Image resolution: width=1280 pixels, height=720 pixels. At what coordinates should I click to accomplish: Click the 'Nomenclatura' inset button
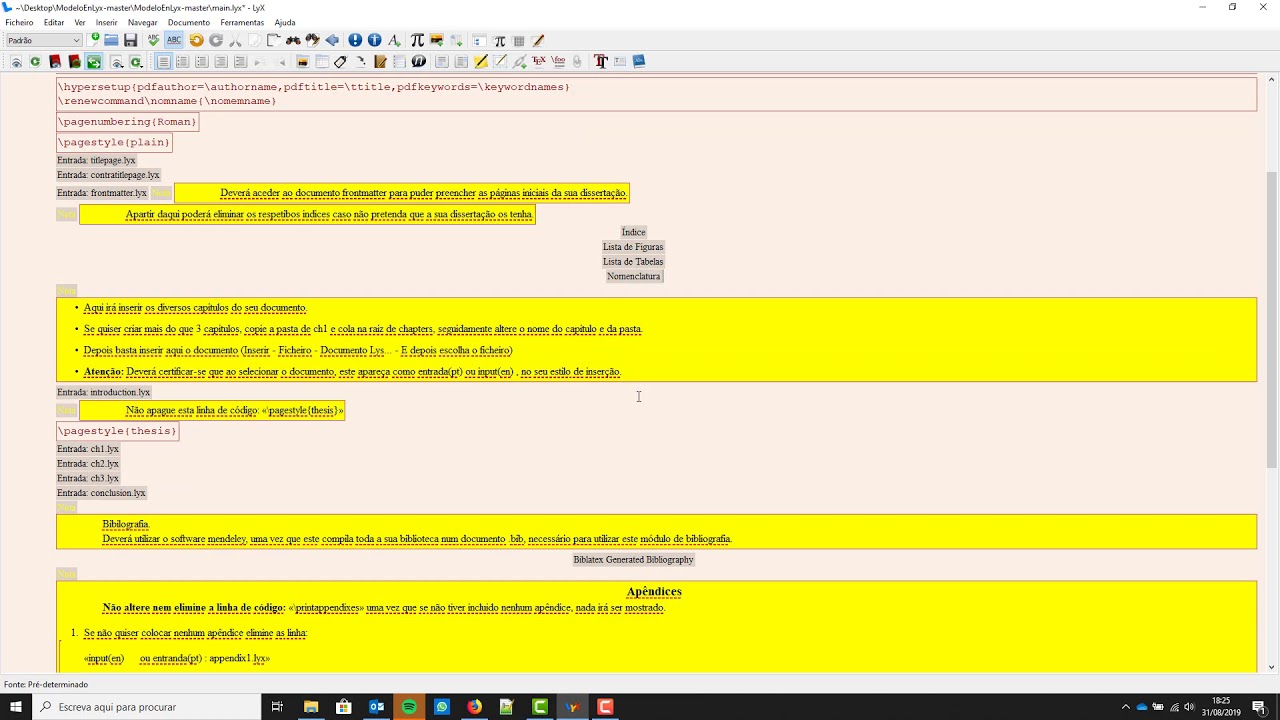[x=633, y=276]
